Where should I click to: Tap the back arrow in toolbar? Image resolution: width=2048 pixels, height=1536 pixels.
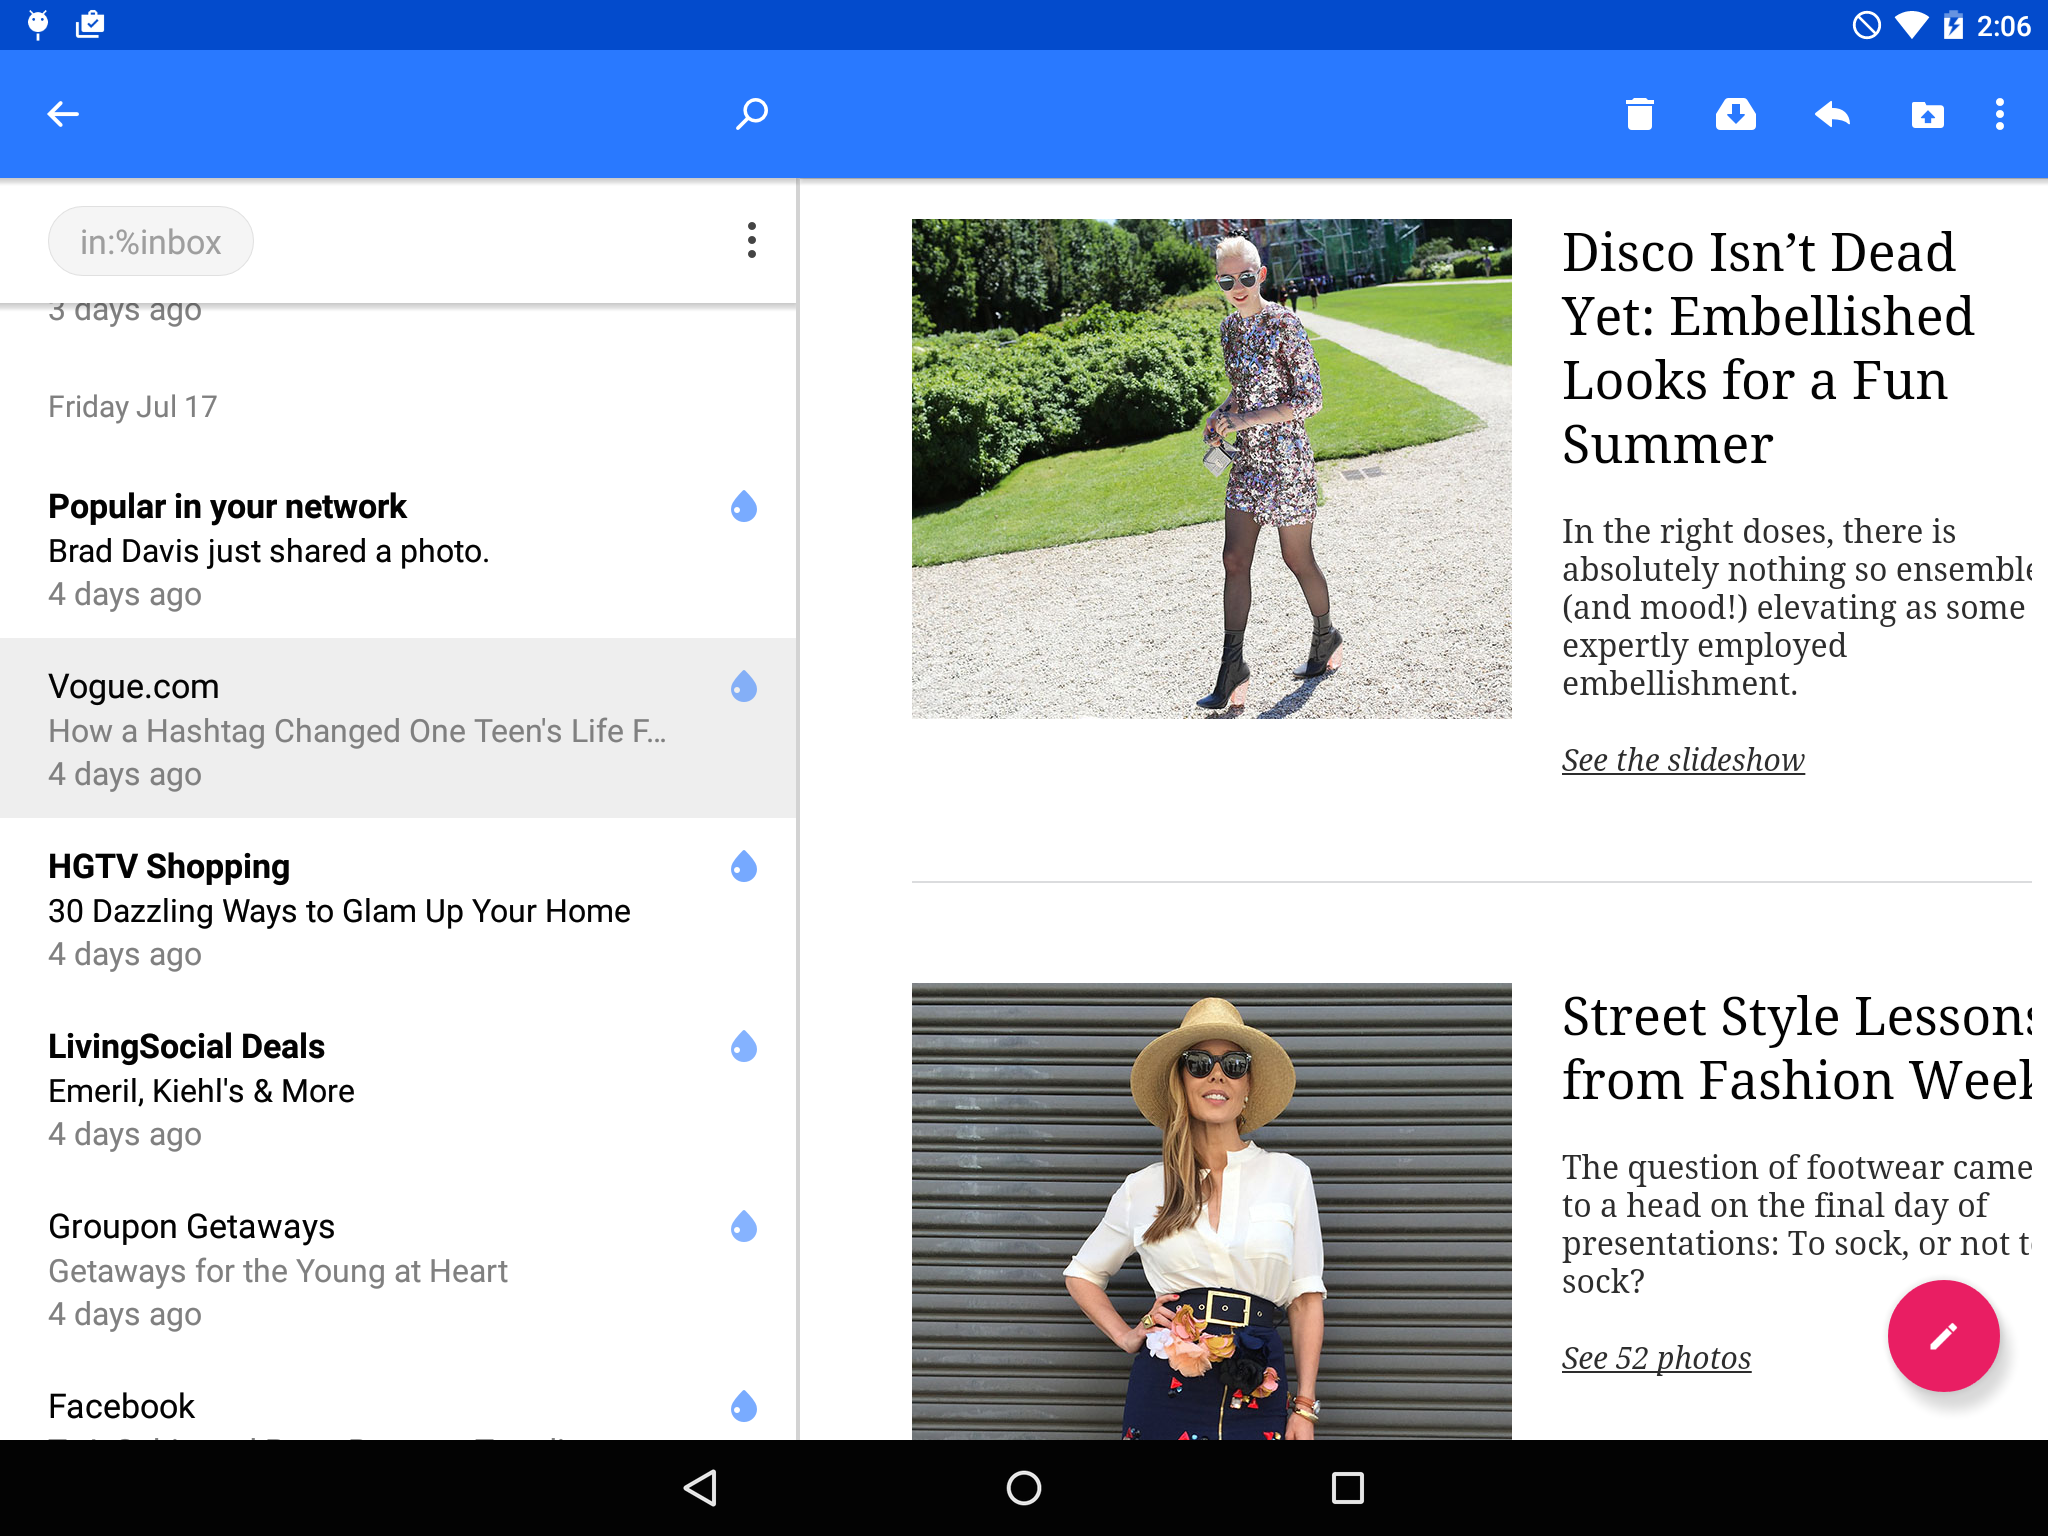[x=62, y=114]
